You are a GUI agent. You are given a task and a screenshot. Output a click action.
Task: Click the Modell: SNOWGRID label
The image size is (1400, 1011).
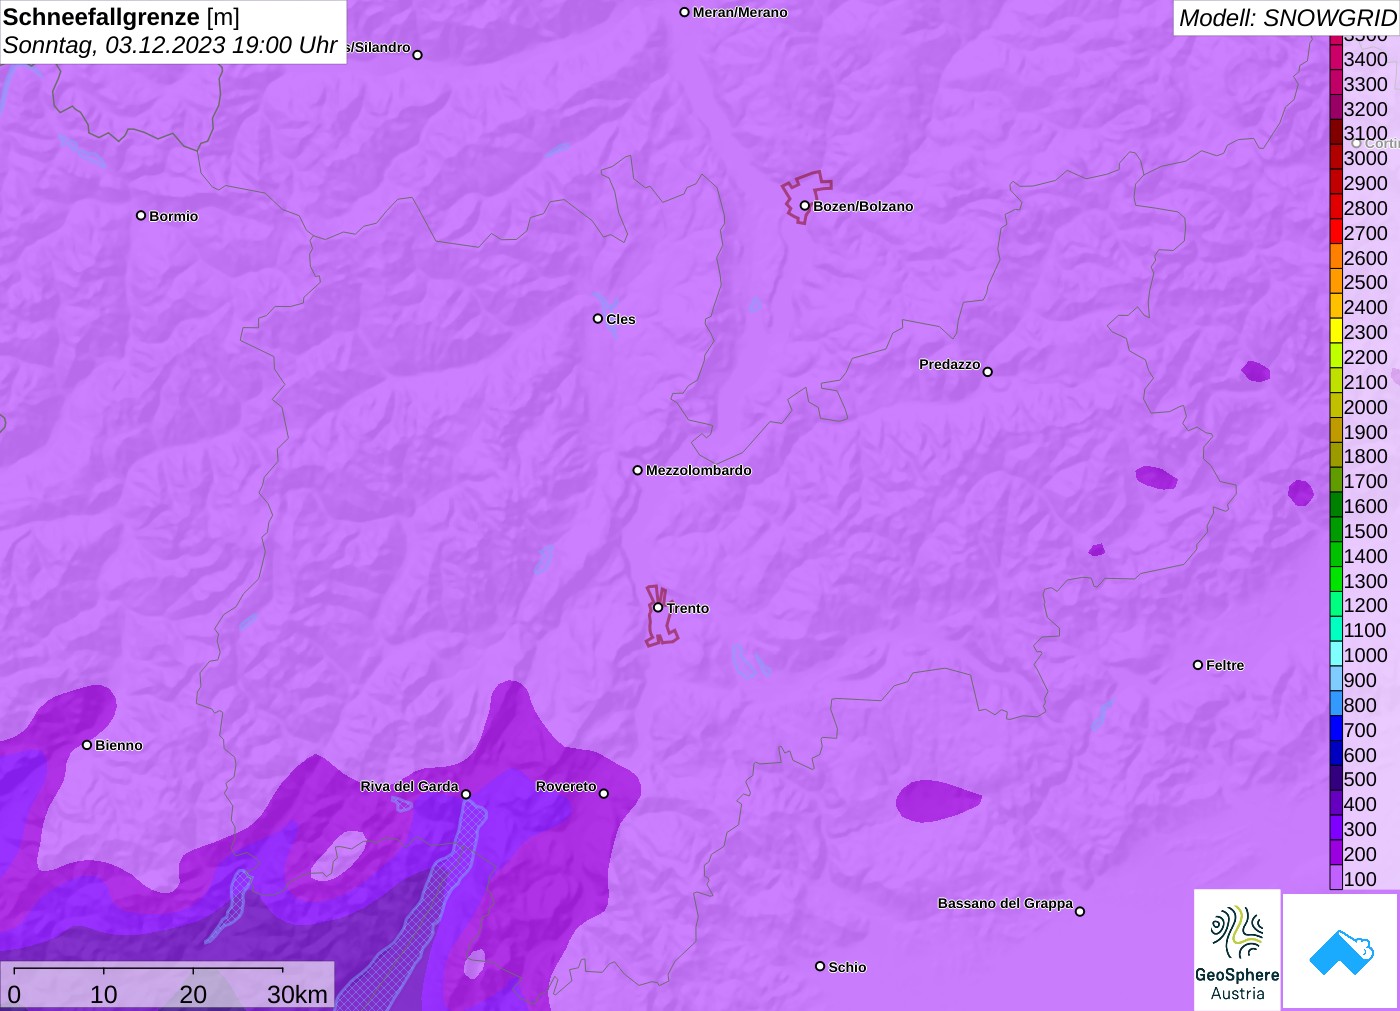(1287, 18)
